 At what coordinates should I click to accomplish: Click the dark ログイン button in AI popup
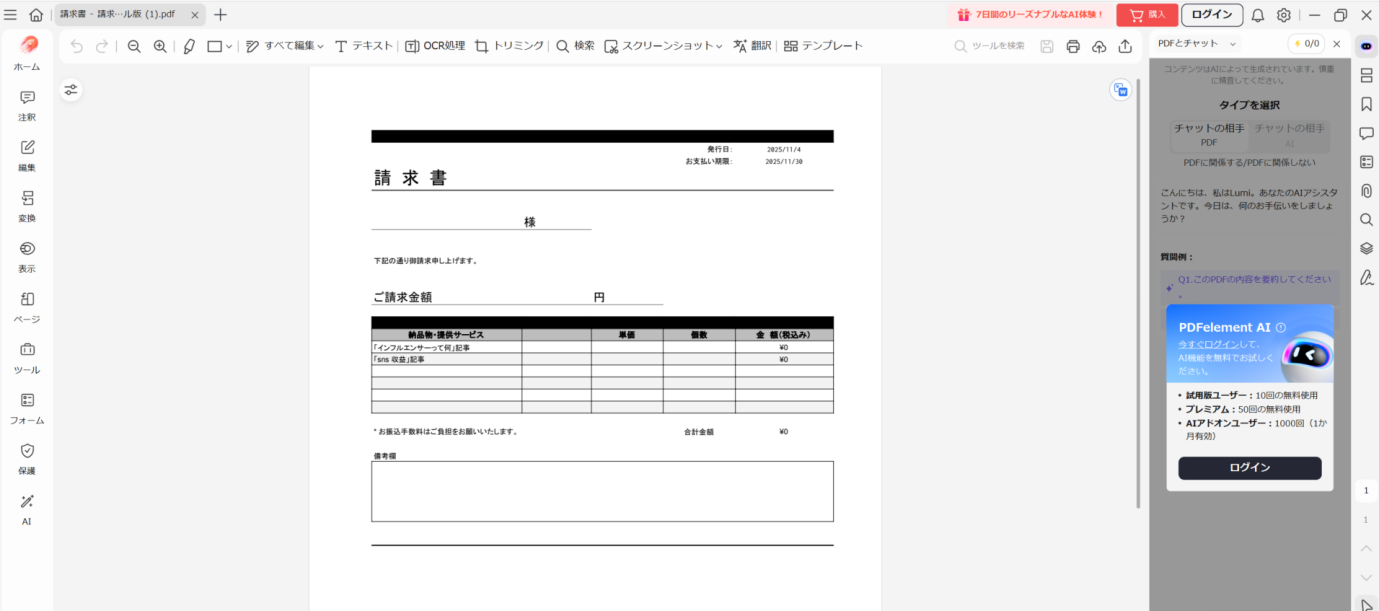point(1249,468)
